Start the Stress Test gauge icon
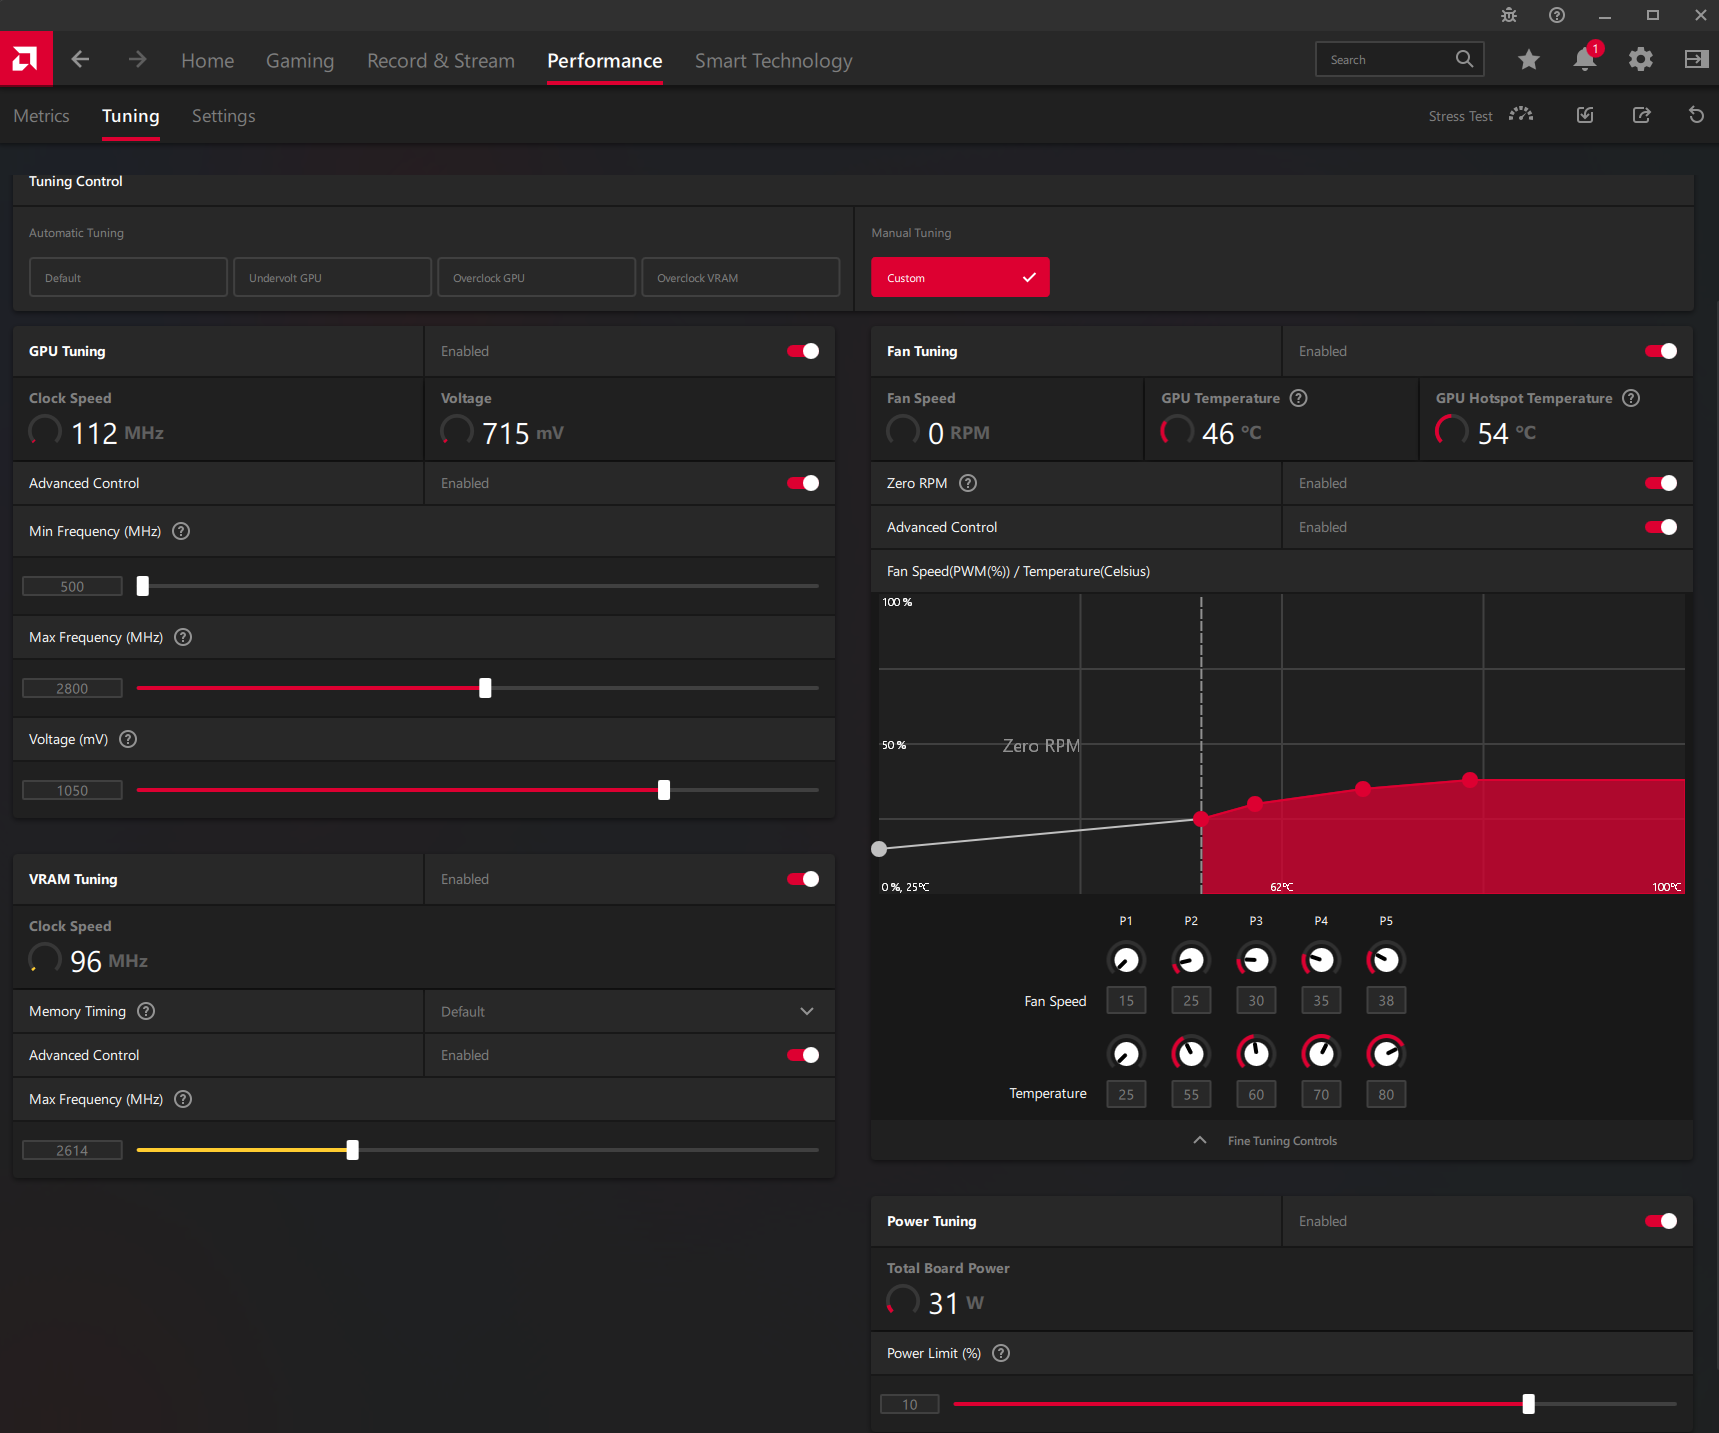Viewport: 1719px width, 1433px height. (1521, 115)
